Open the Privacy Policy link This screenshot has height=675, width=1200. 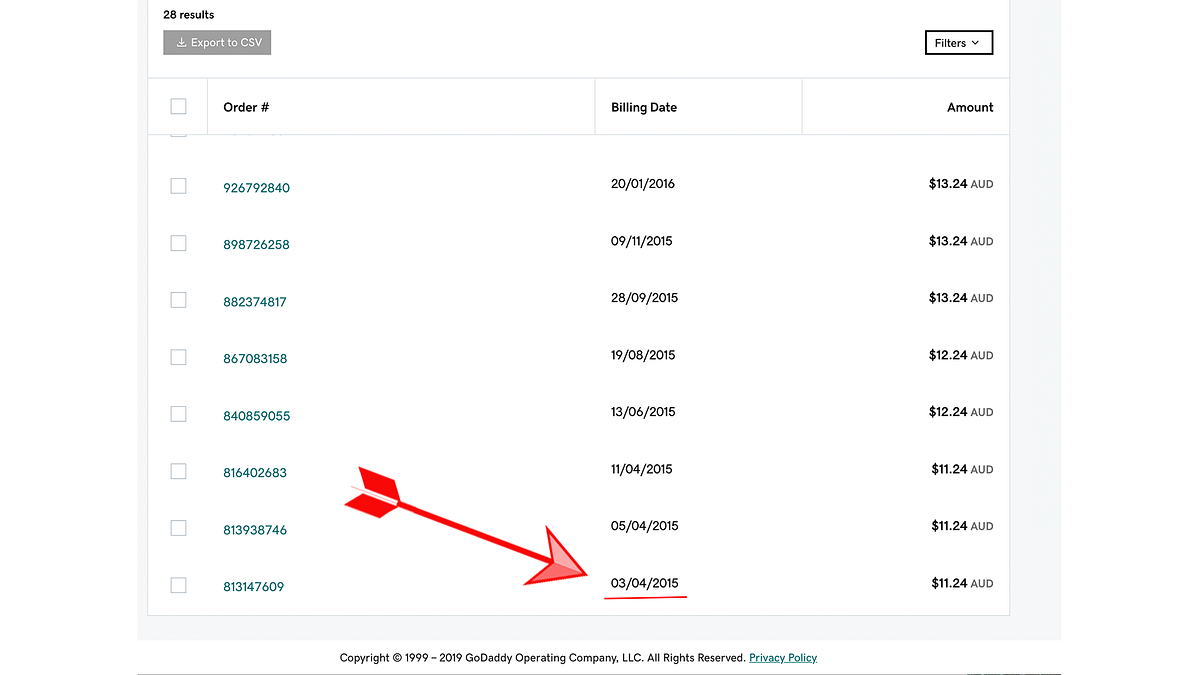click(x=783, y=657)
